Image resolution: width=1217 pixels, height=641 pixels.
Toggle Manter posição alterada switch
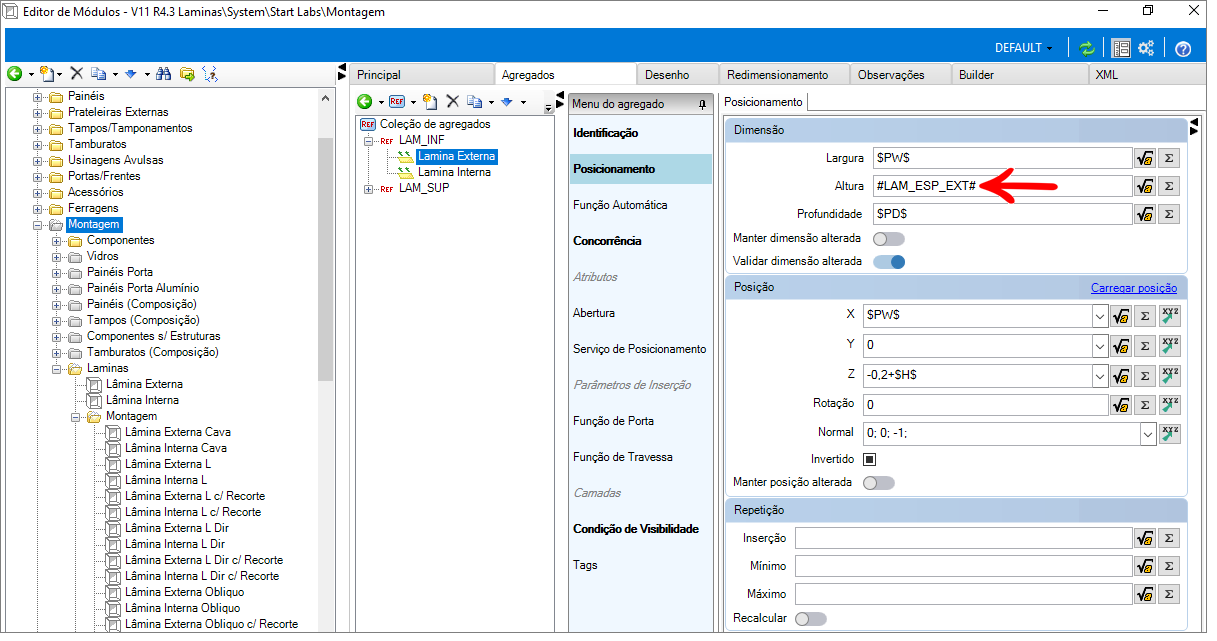878,483
